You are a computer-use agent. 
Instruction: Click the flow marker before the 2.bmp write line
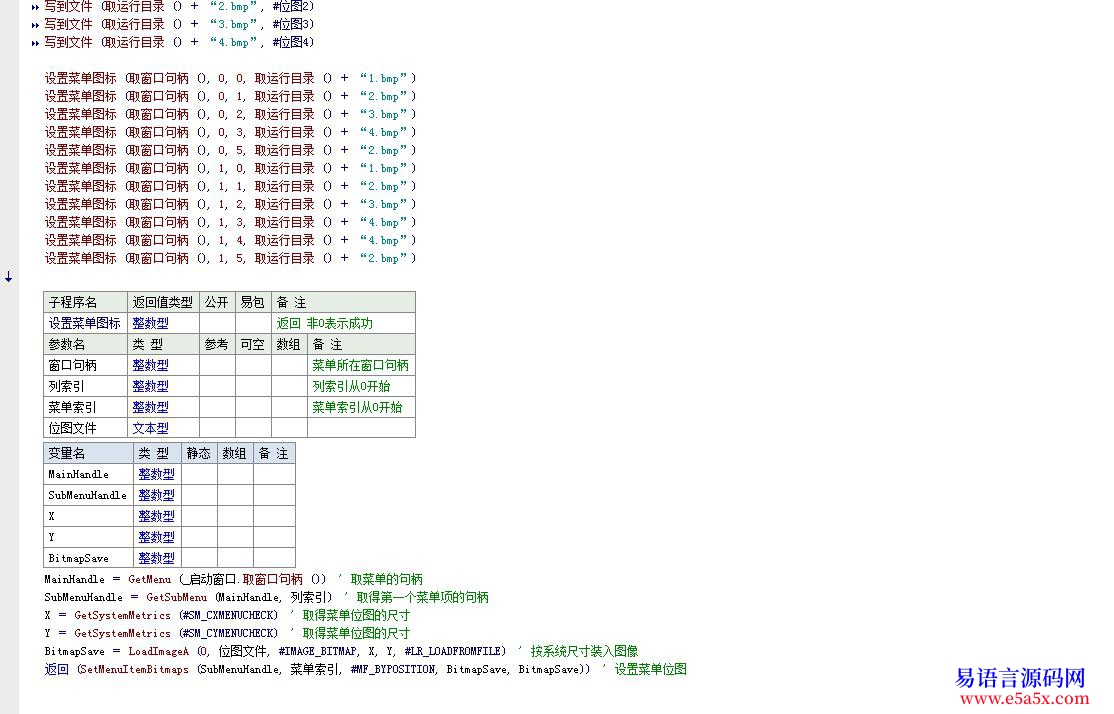coord(35,7)
